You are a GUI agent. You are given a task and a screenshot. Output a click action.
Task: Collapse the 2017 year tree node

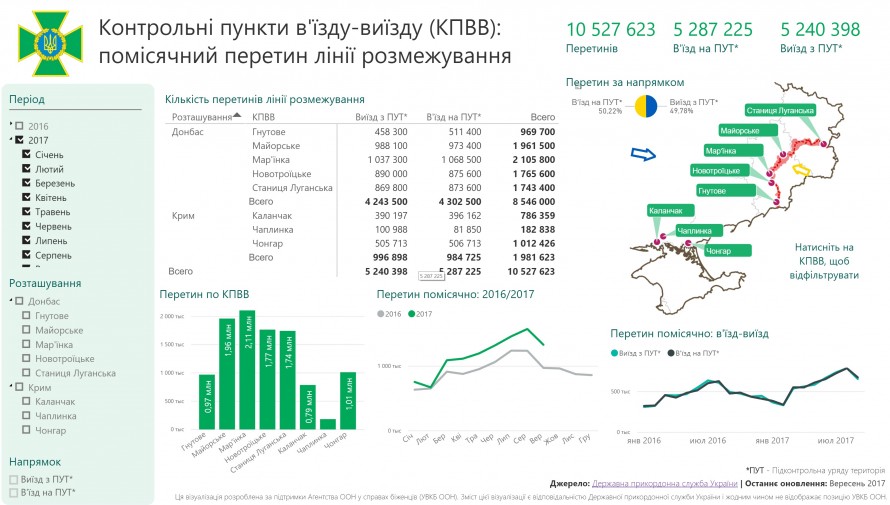click(x=11, y=140)
